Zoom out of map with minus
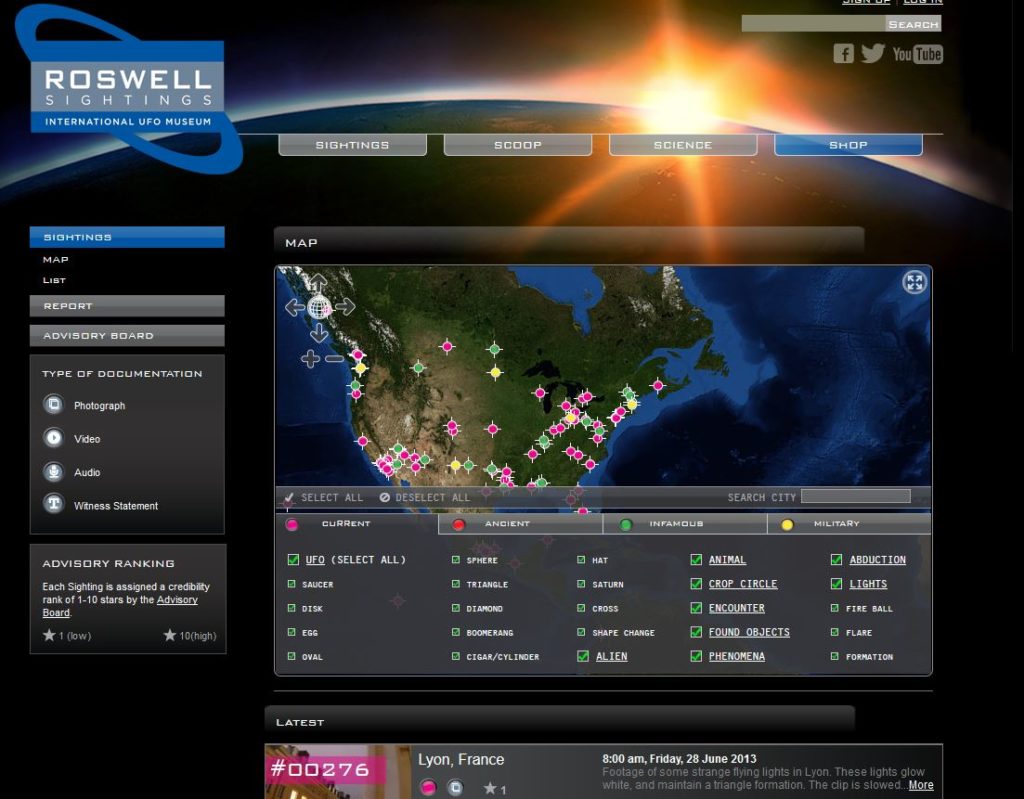Viewport: 1024px width, 799px height. pyautogui.click(x=334, y=358)
